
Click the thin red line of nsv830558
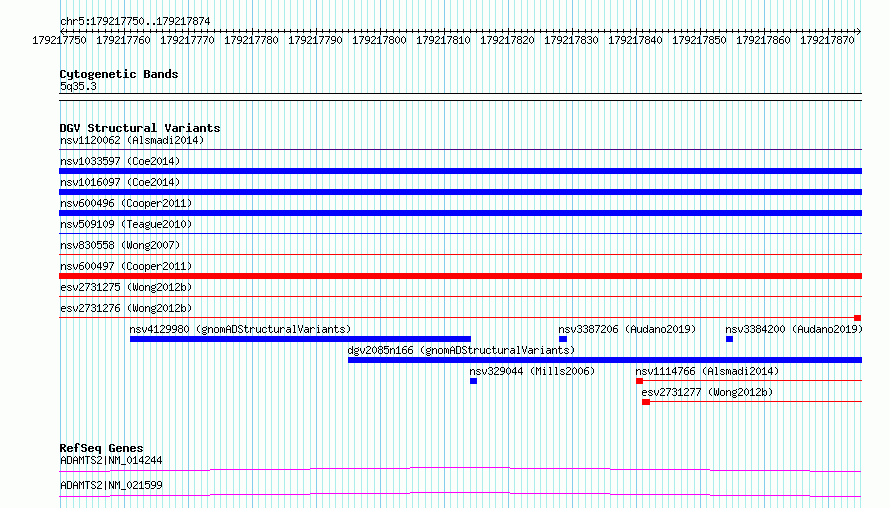click(x=460, y=255)
